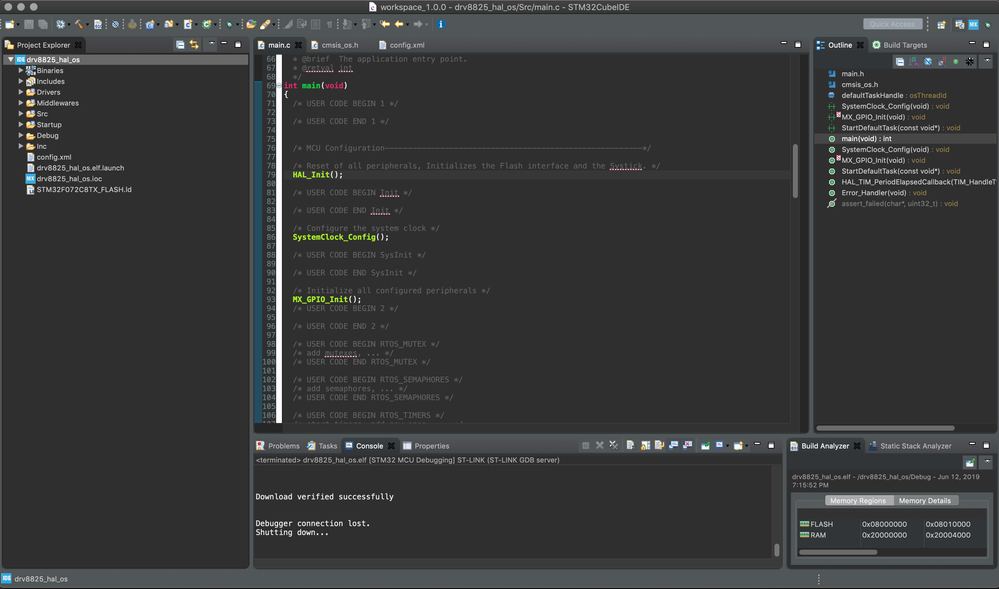
Task: Toggle Word Wrap in Console toolbar
Action: tap(659, 445)
